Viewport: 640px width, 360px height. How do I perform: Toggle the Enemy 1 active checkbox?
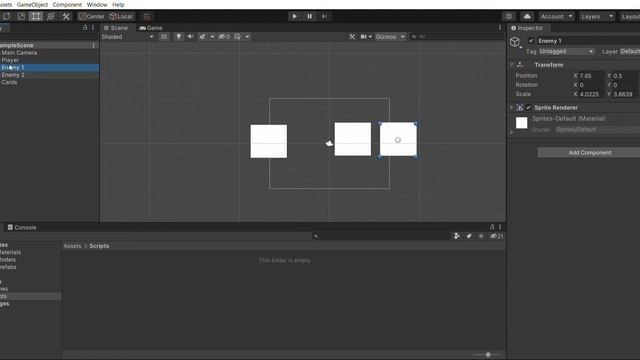coord(531,40)
